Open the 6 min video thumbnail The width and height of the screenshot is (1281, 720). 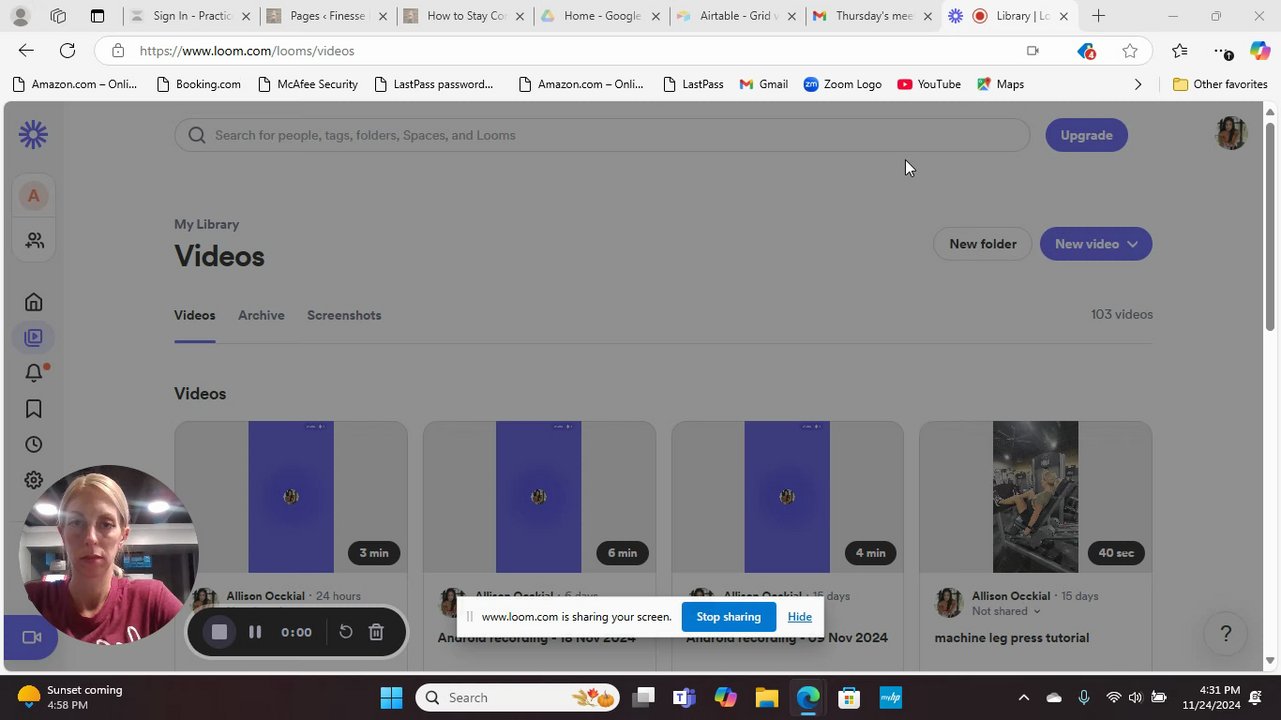(539, 497)
